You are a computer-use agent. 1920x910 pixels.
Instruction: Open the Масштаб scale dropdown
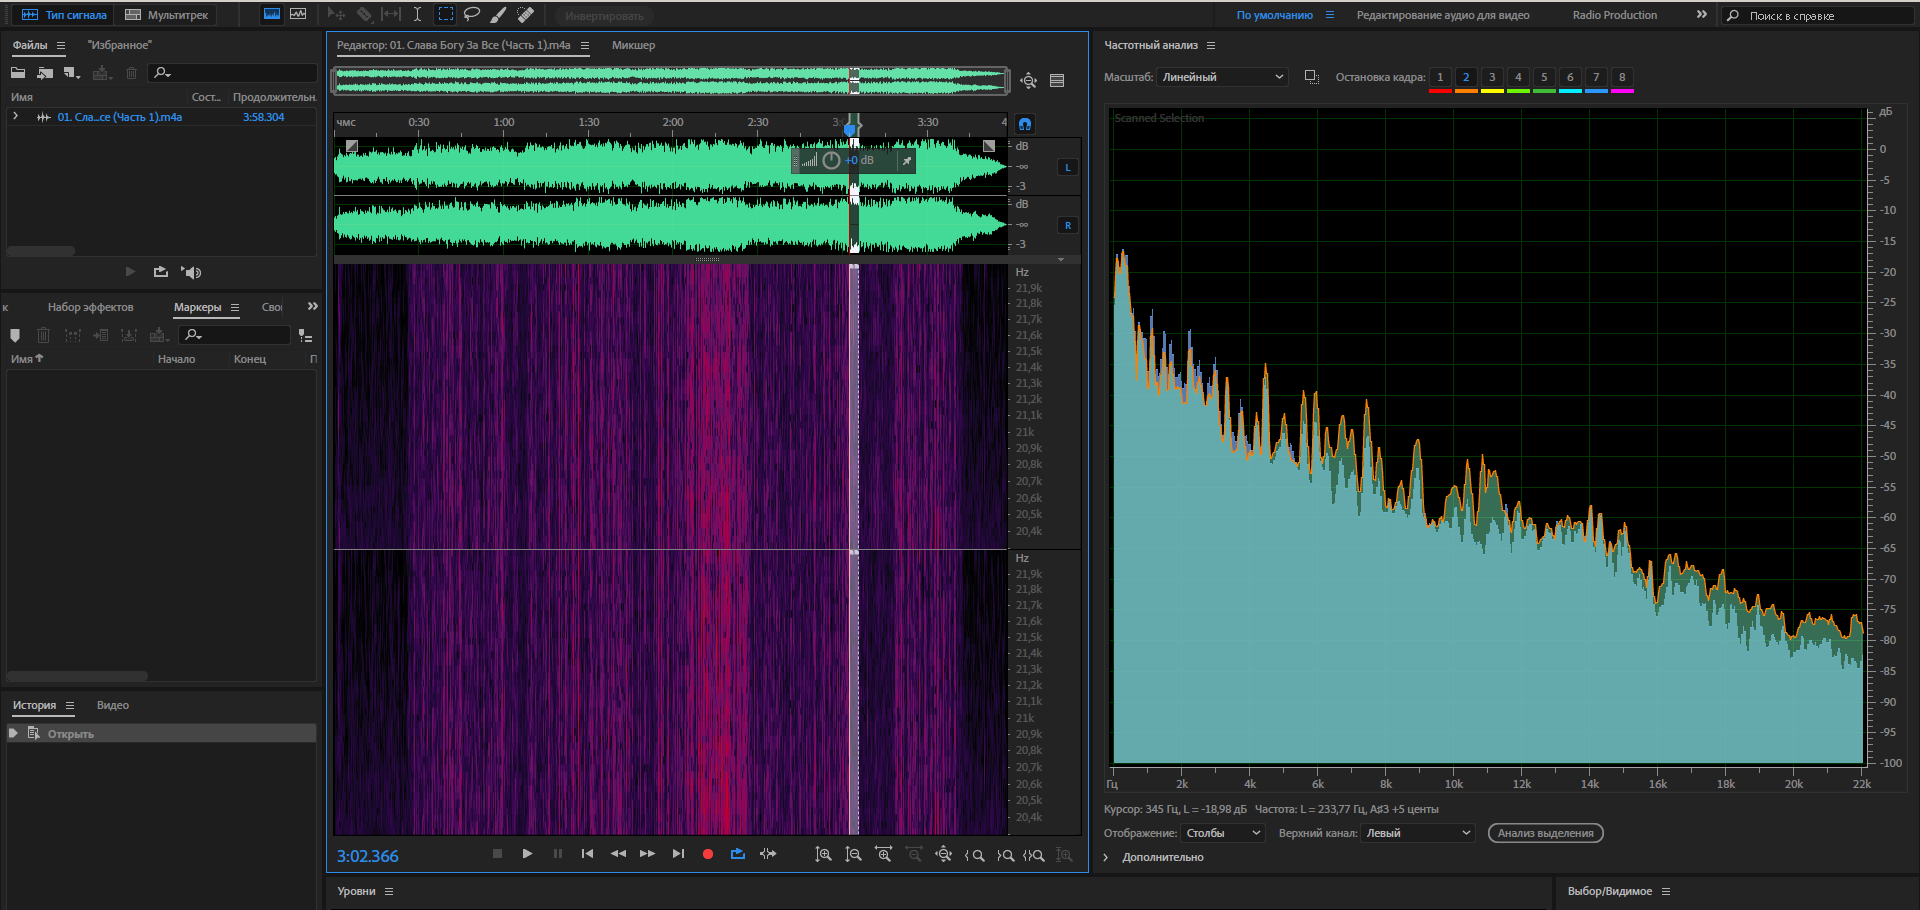tap(1222, 77)
